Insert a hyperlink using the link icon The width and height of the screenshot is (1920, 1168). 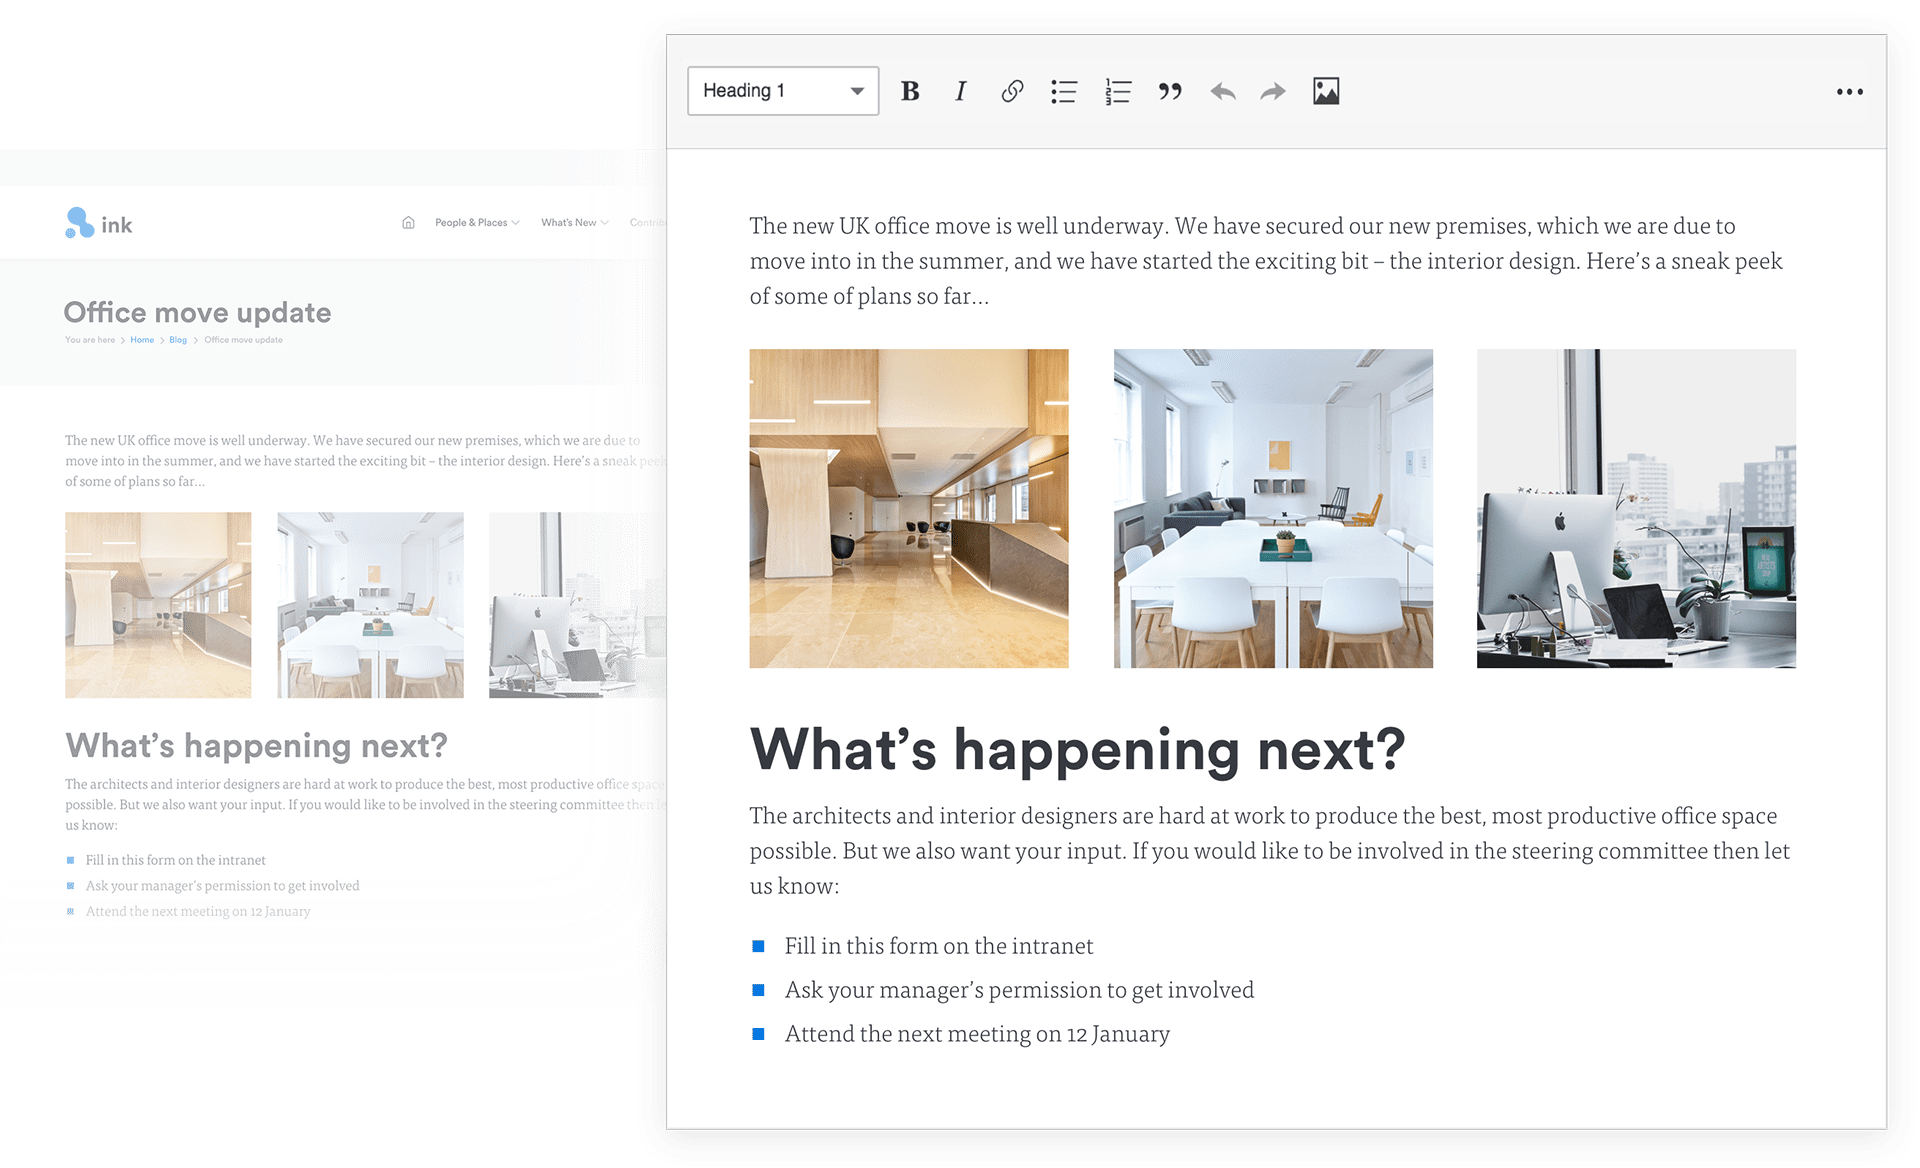click(1011, 91)
